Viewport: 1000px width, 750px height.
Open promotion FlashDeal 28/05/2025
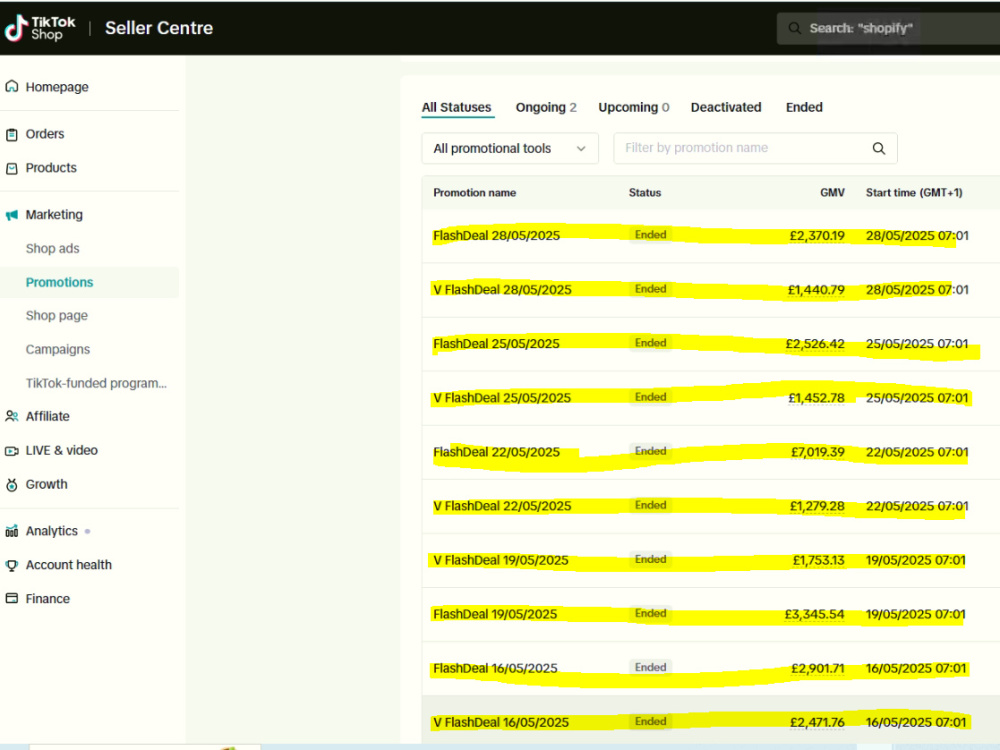(496, 235)
